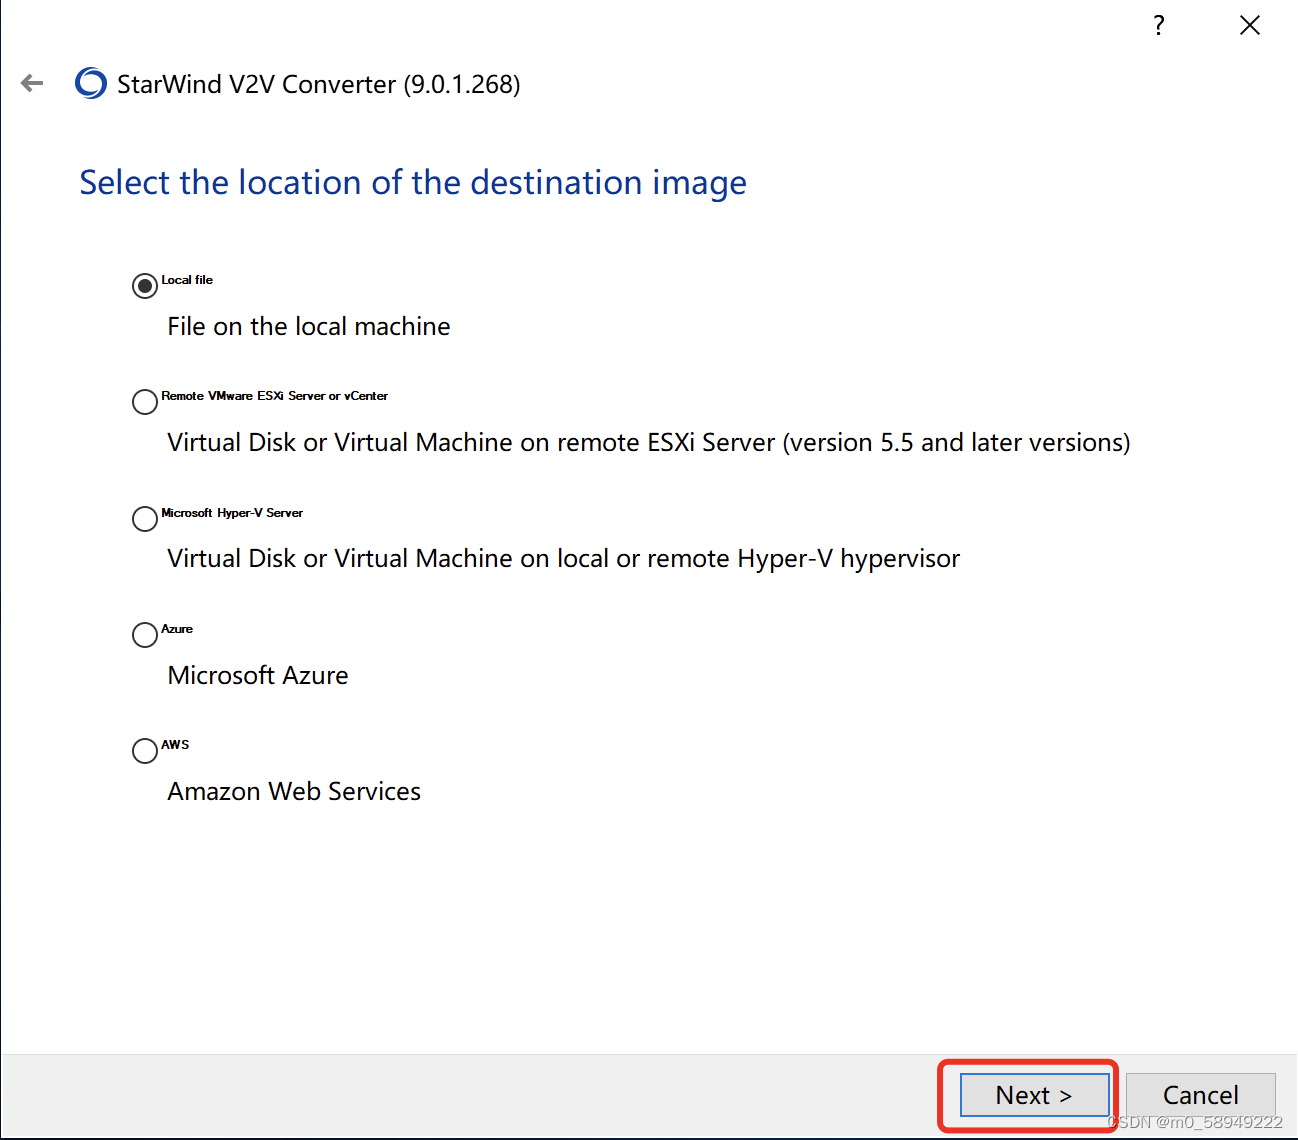Select the Local file radio button
This screenshot has height=1140, width=1298.
point(145,286)
